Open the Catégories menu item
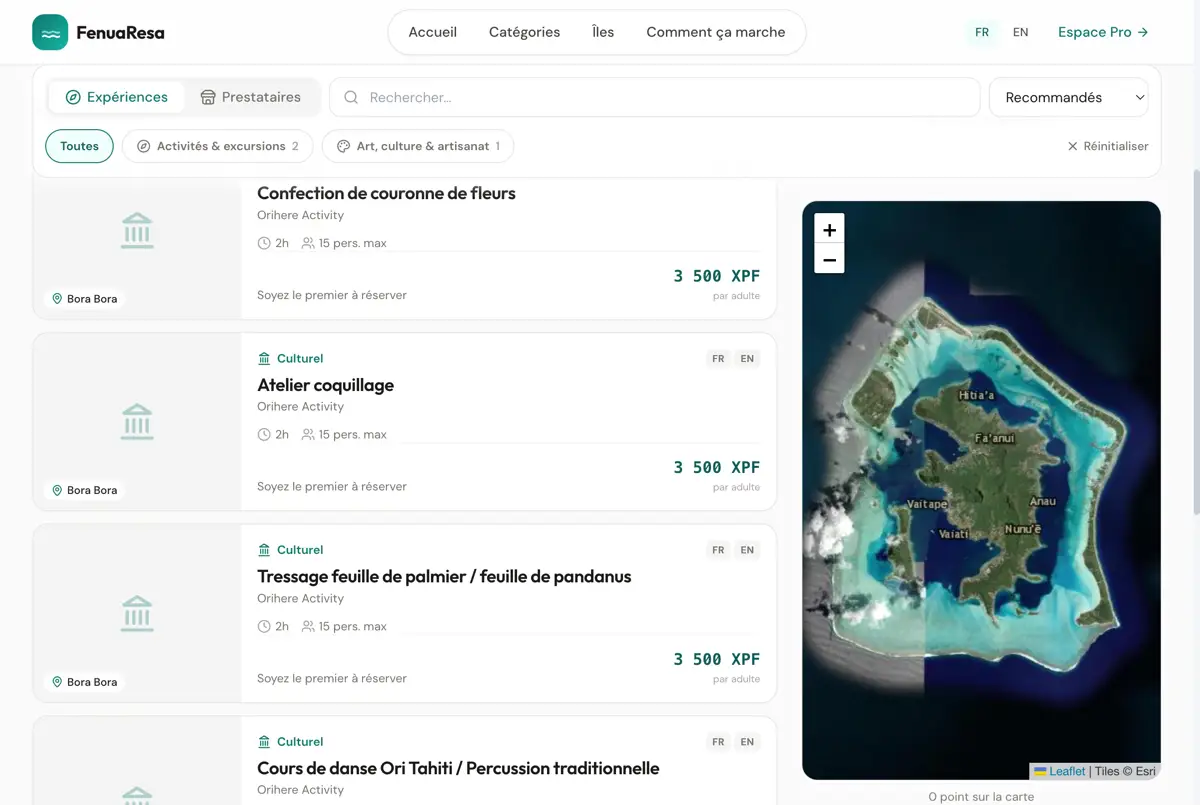The height and width of the screenshot is (805, 1200). tap(524, 32)
